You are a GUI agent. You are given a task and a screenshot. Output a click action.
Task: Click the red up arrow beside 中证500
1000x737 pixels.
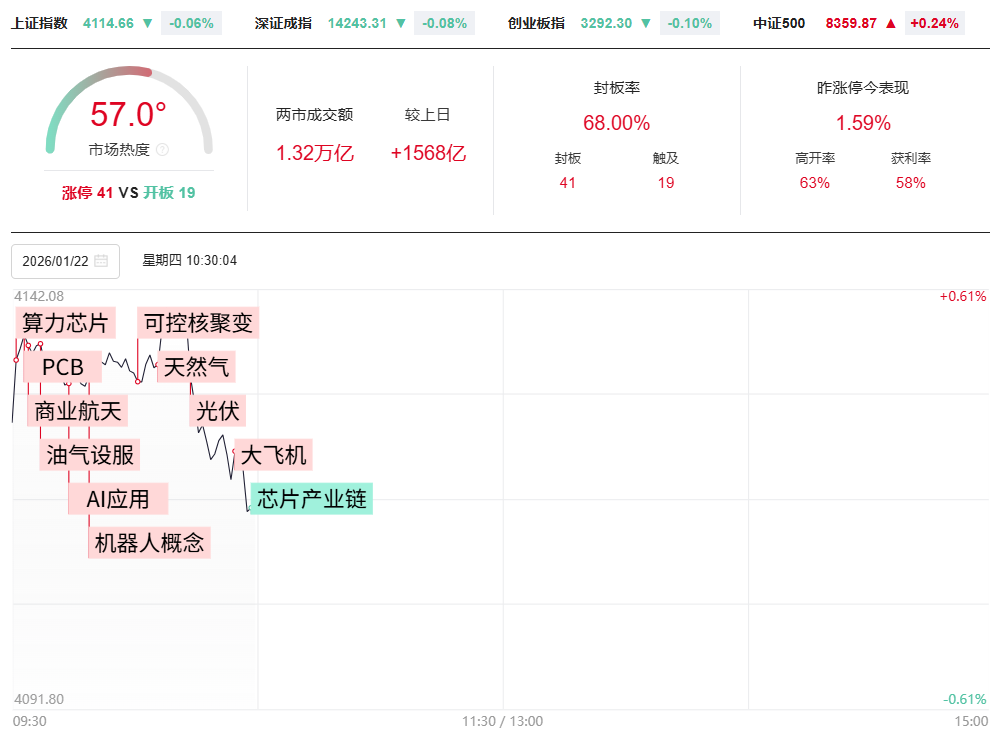pyautogui.click(x=890, y=23)
